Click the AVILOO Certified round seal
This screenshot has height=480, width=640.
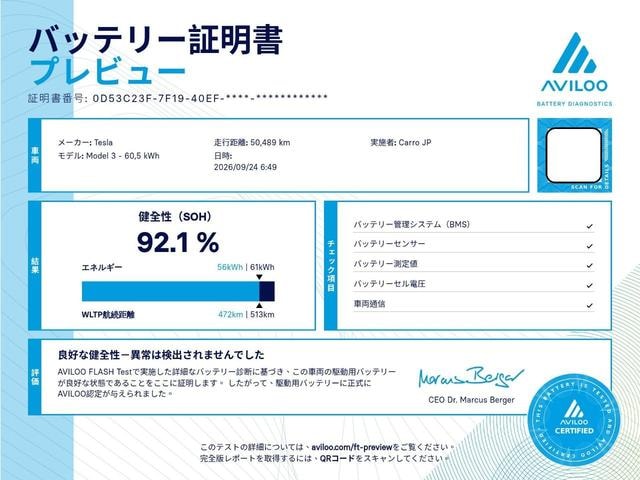tap(574, 419)
